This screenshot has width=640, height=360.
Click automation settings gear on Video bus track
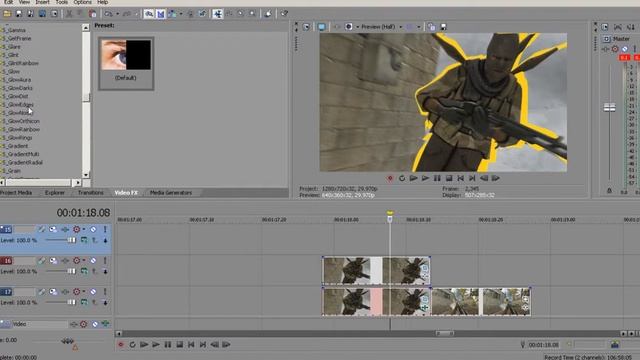point(84,324)
